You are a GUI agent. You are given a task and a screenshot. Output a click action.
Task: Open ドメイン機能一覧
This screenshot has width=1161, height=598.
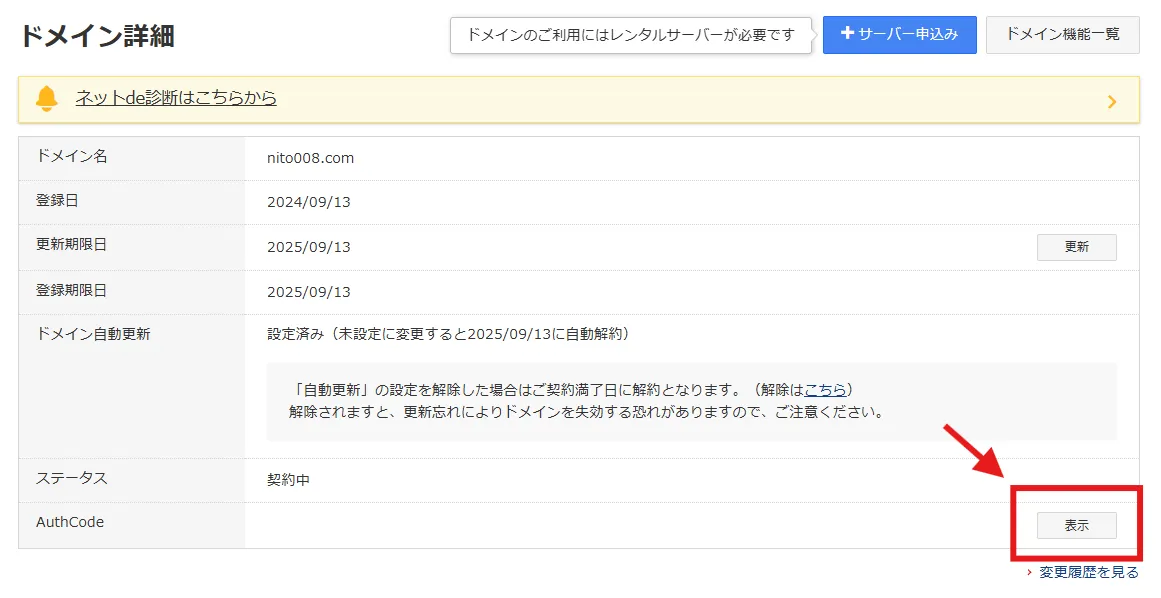pos(1063,34)
